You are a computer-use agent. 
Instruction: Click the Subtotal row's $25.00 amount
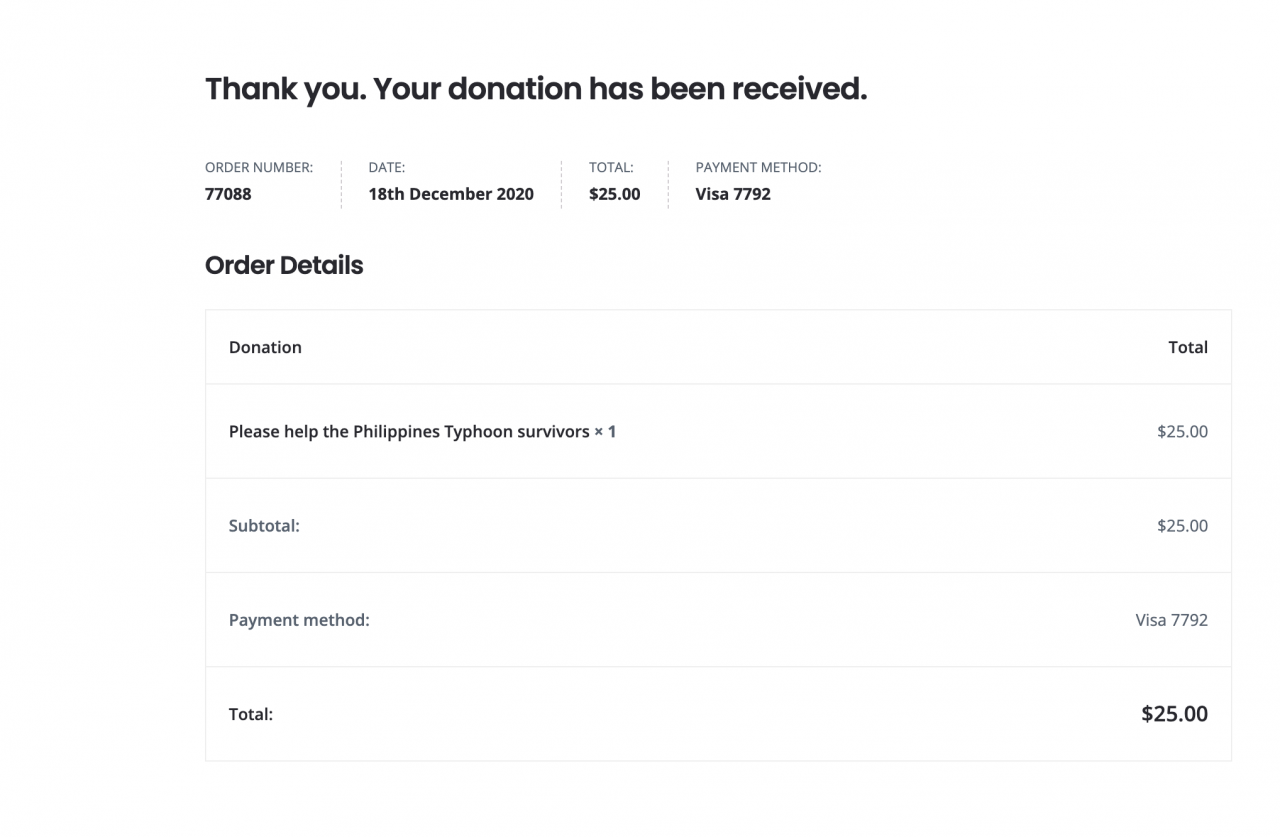pos(1182,526)
